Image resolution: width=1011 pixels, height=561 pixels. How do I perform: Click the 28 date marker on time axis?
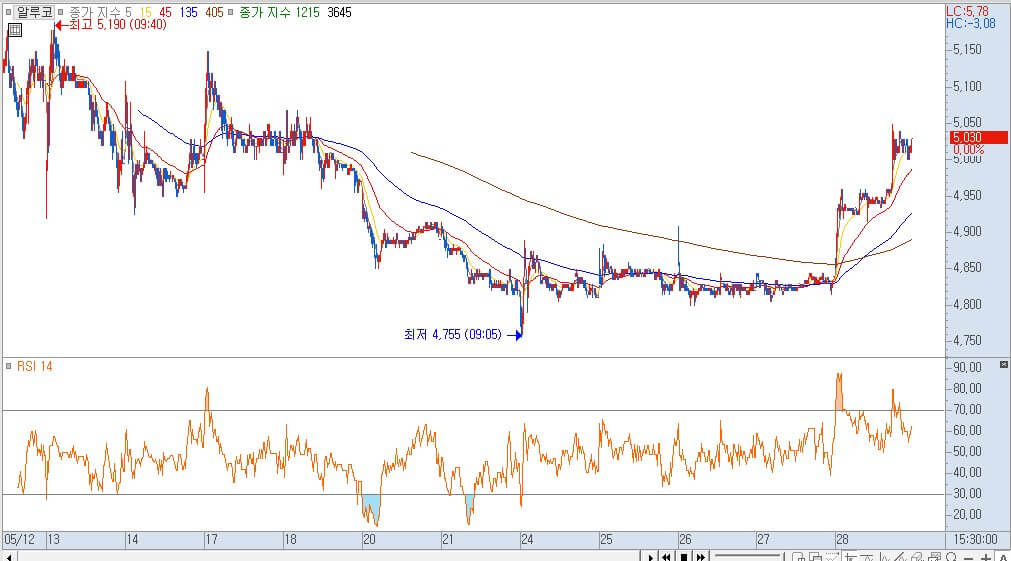coord(841,540)
